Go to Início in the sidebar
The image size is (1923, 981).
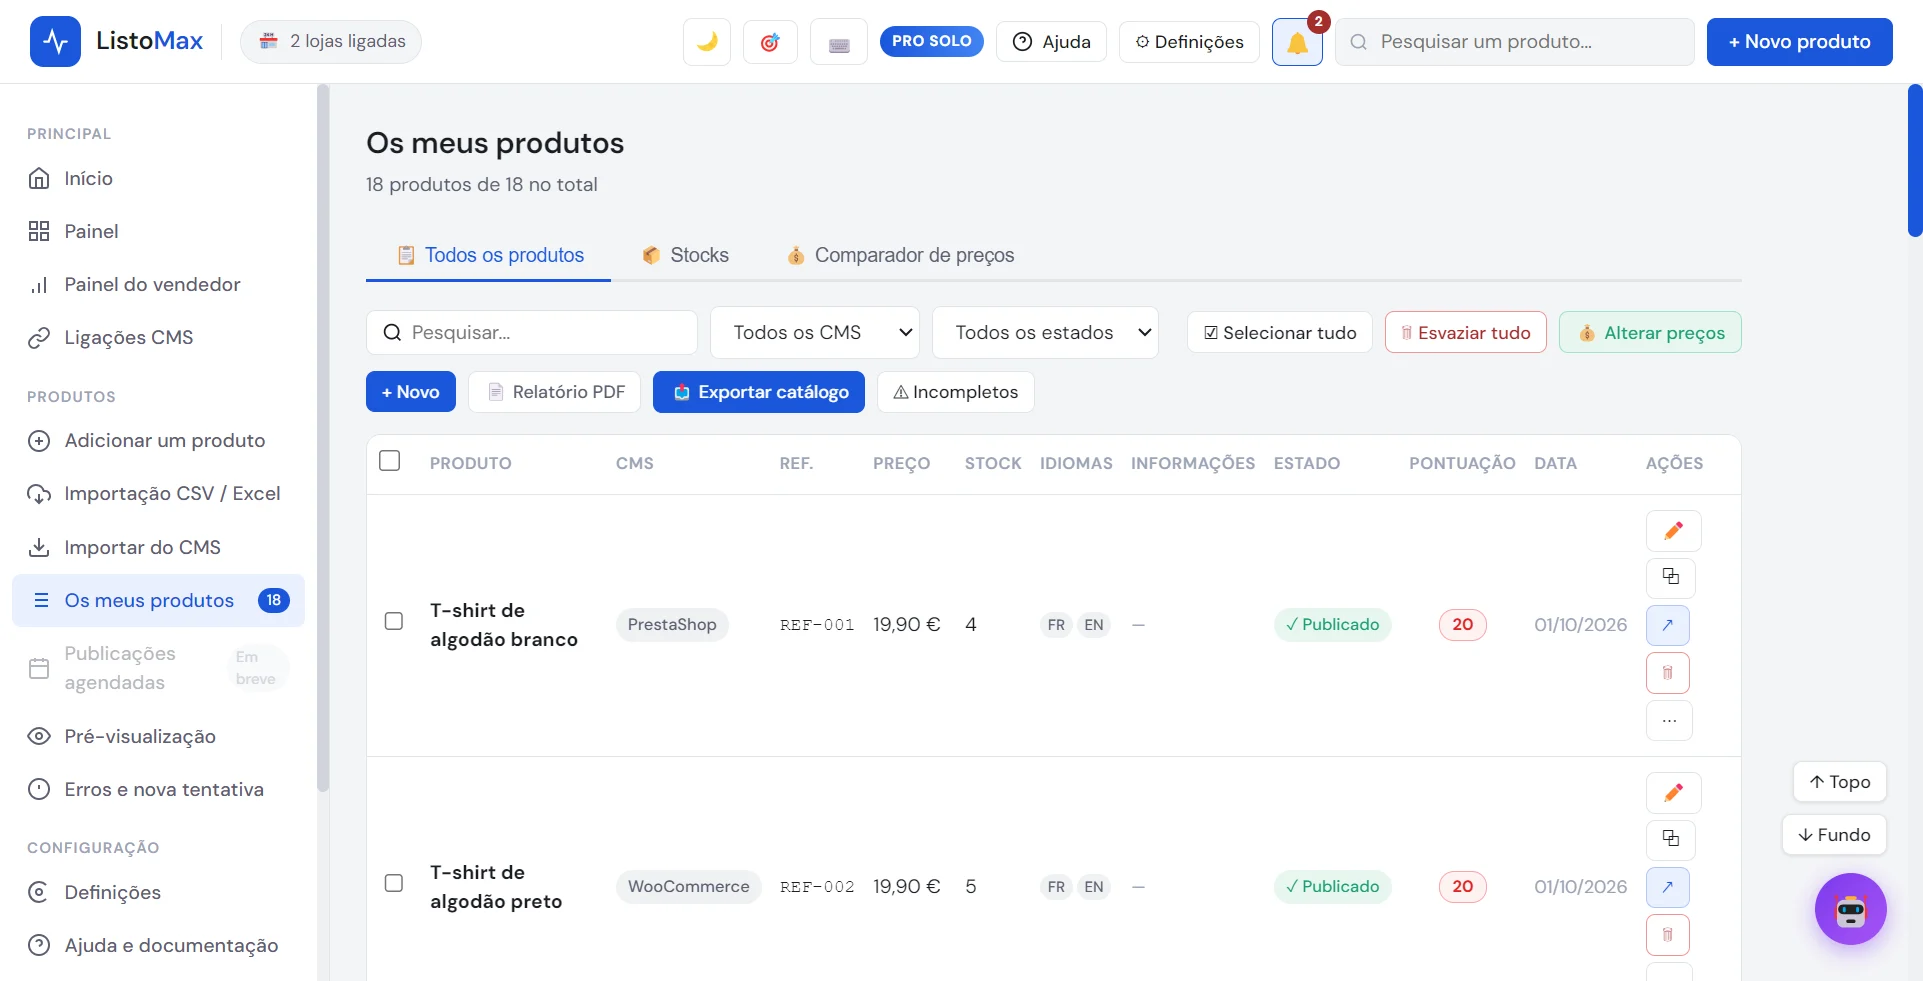point(158,178)
